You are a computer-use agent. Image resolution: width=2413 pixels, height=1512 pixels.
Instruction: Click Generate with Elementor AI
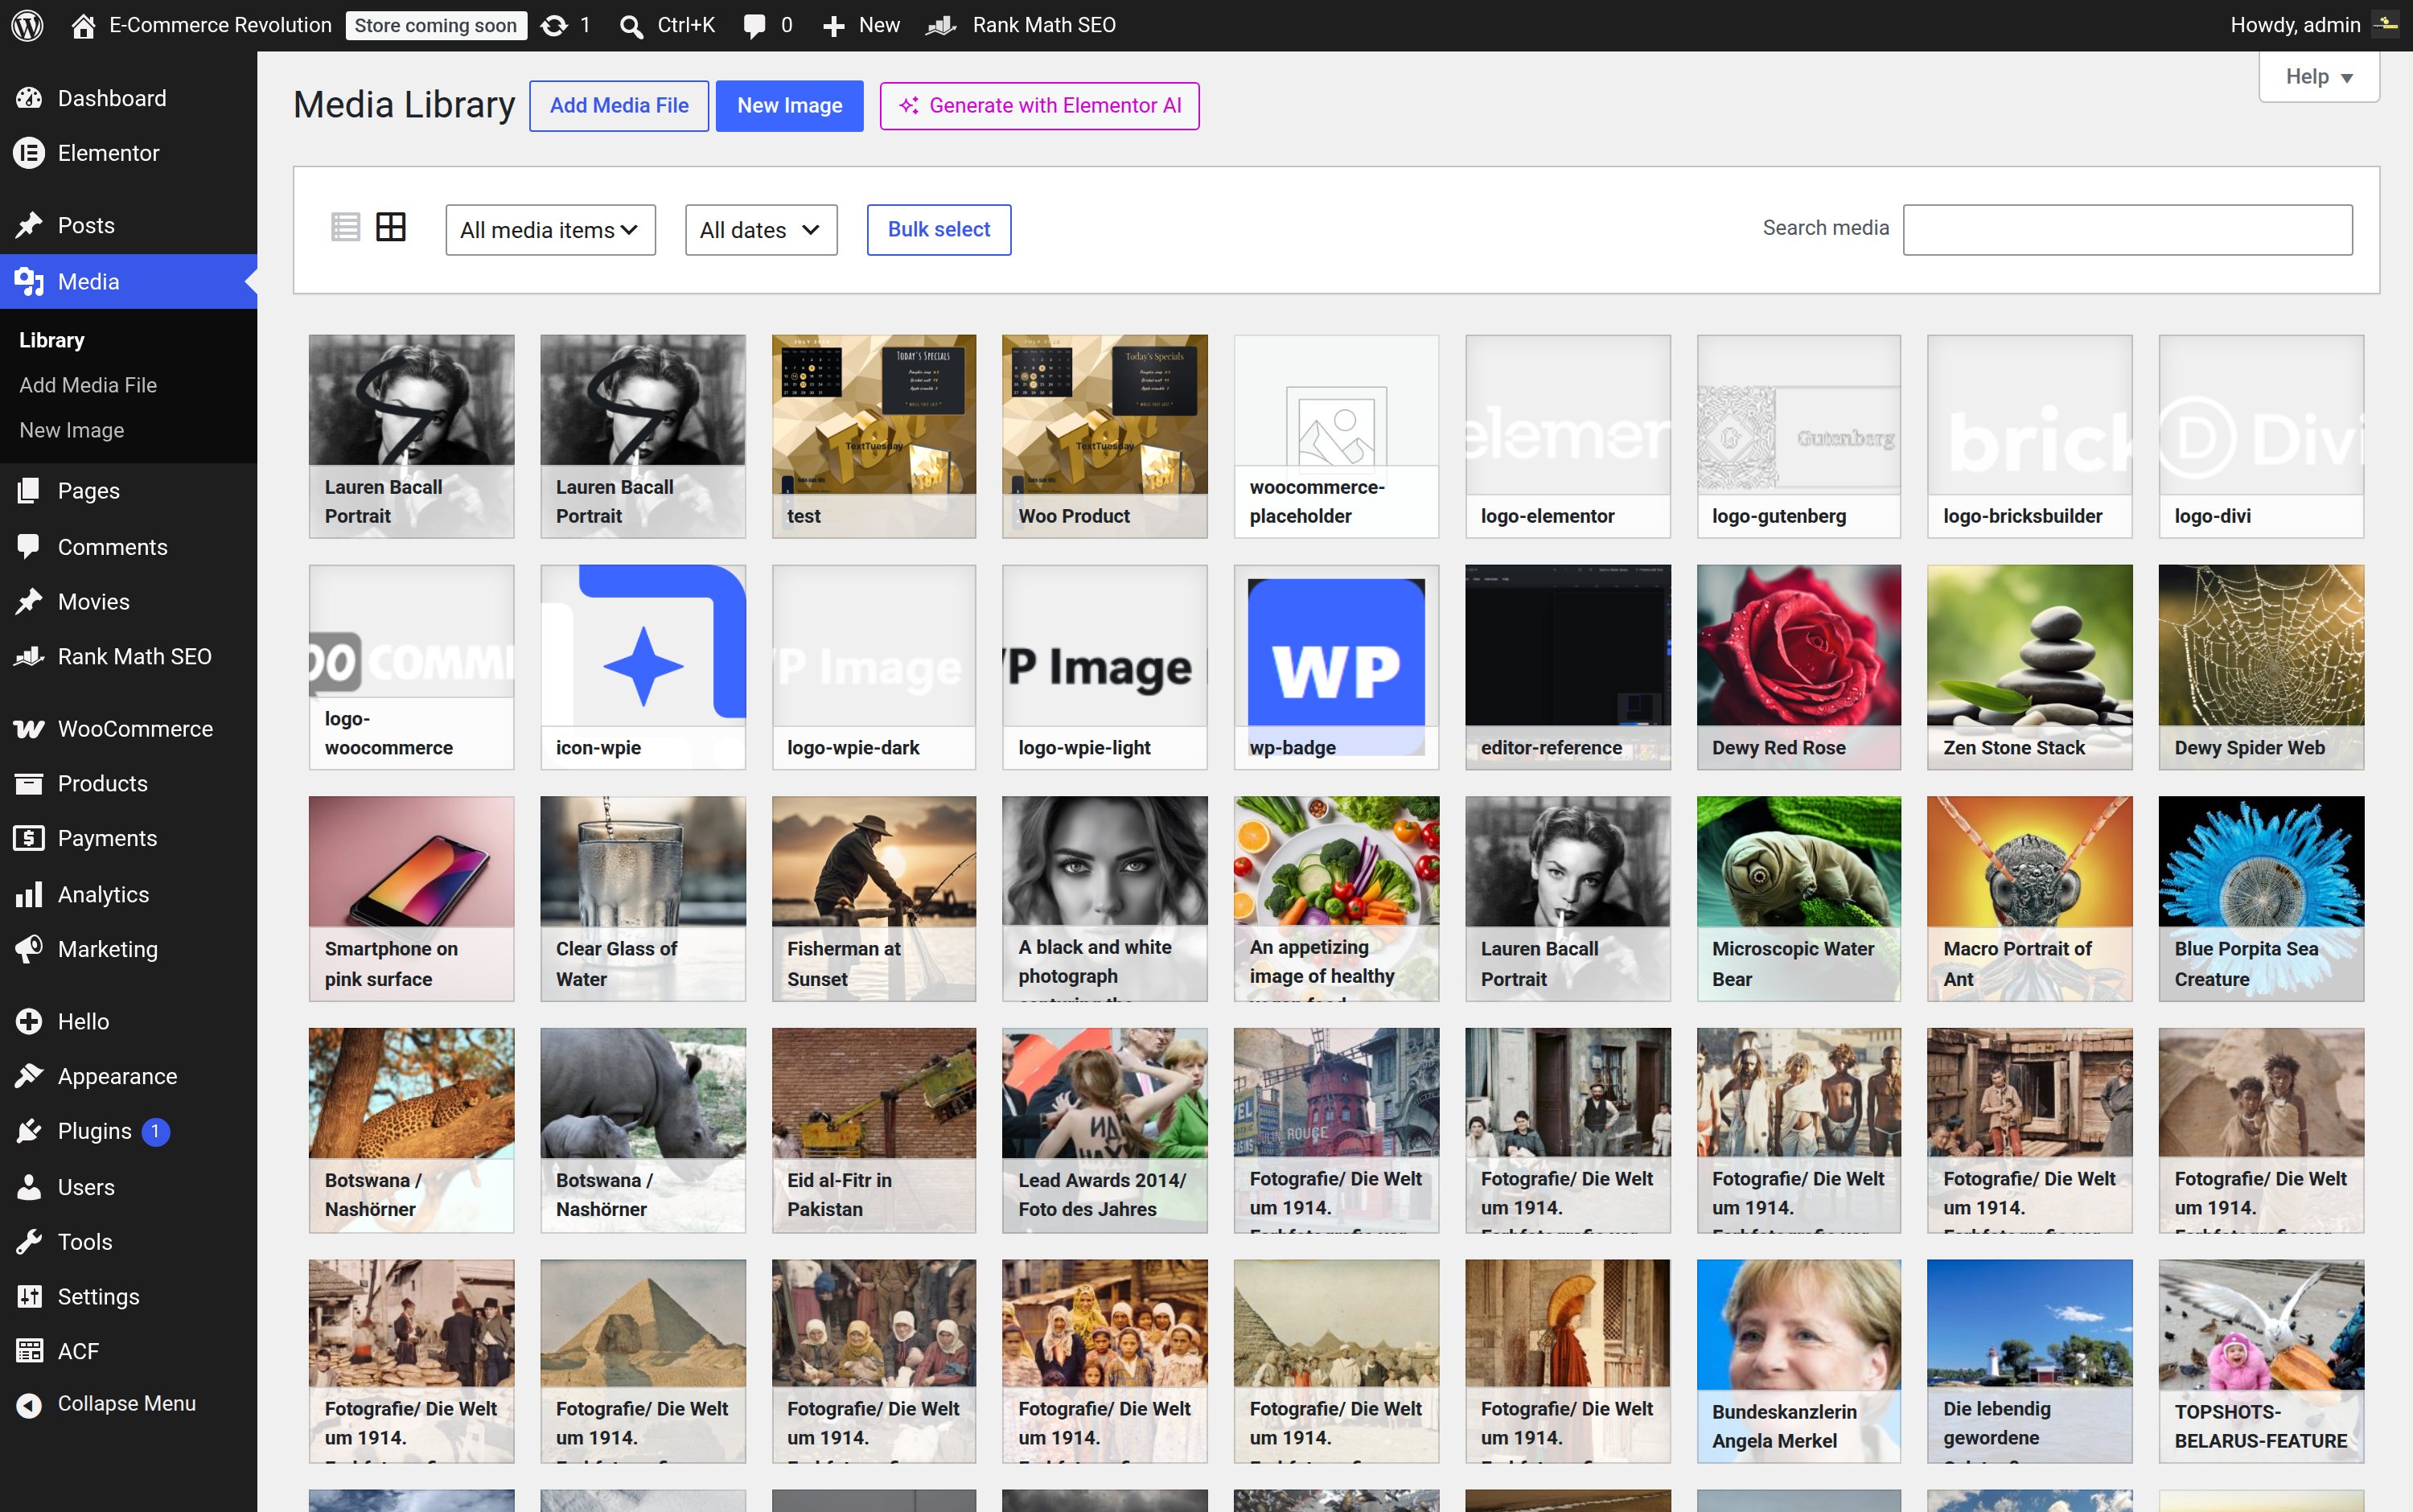click(x=1040, y=106)
